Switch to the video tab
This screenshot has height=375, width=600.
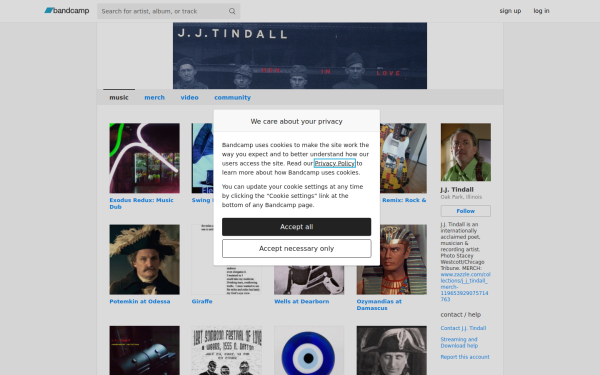click(x=189, y=98)
